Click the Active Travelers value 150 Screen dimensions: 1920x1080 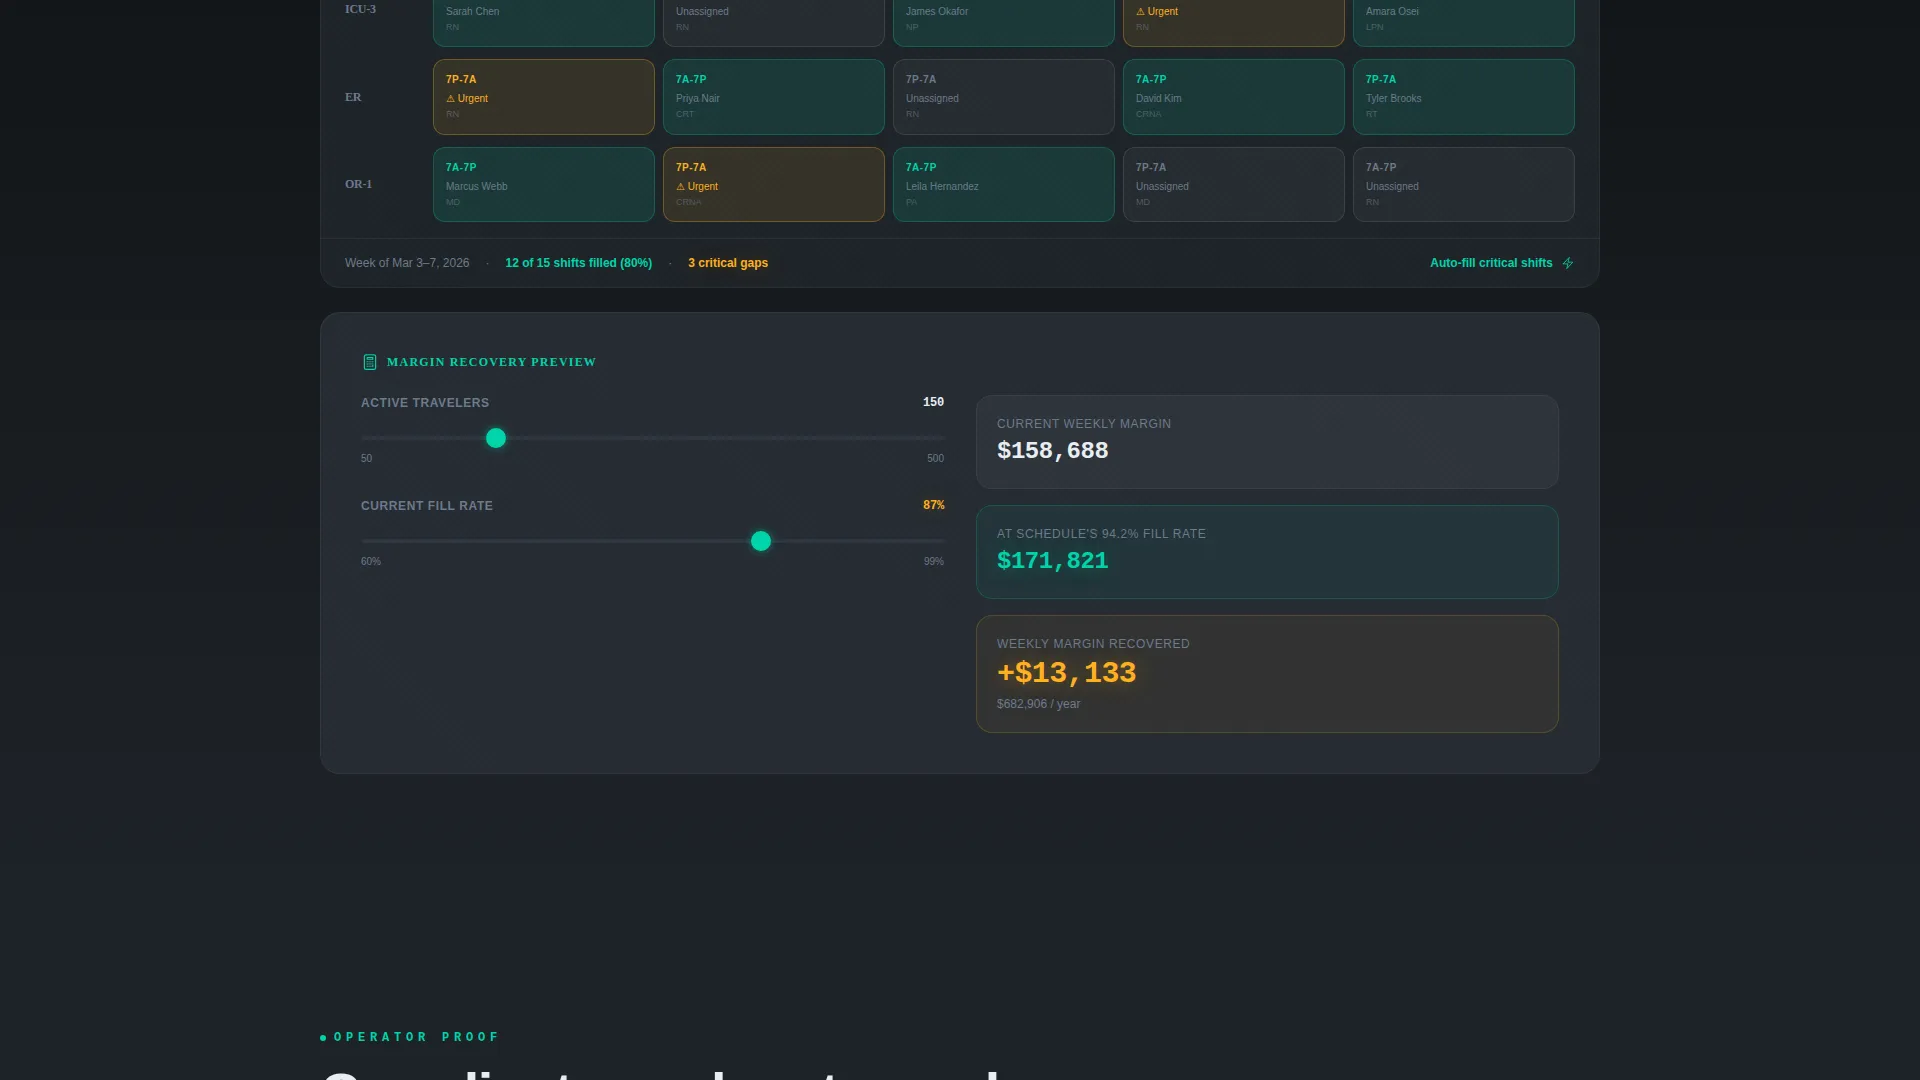point(933,402)
